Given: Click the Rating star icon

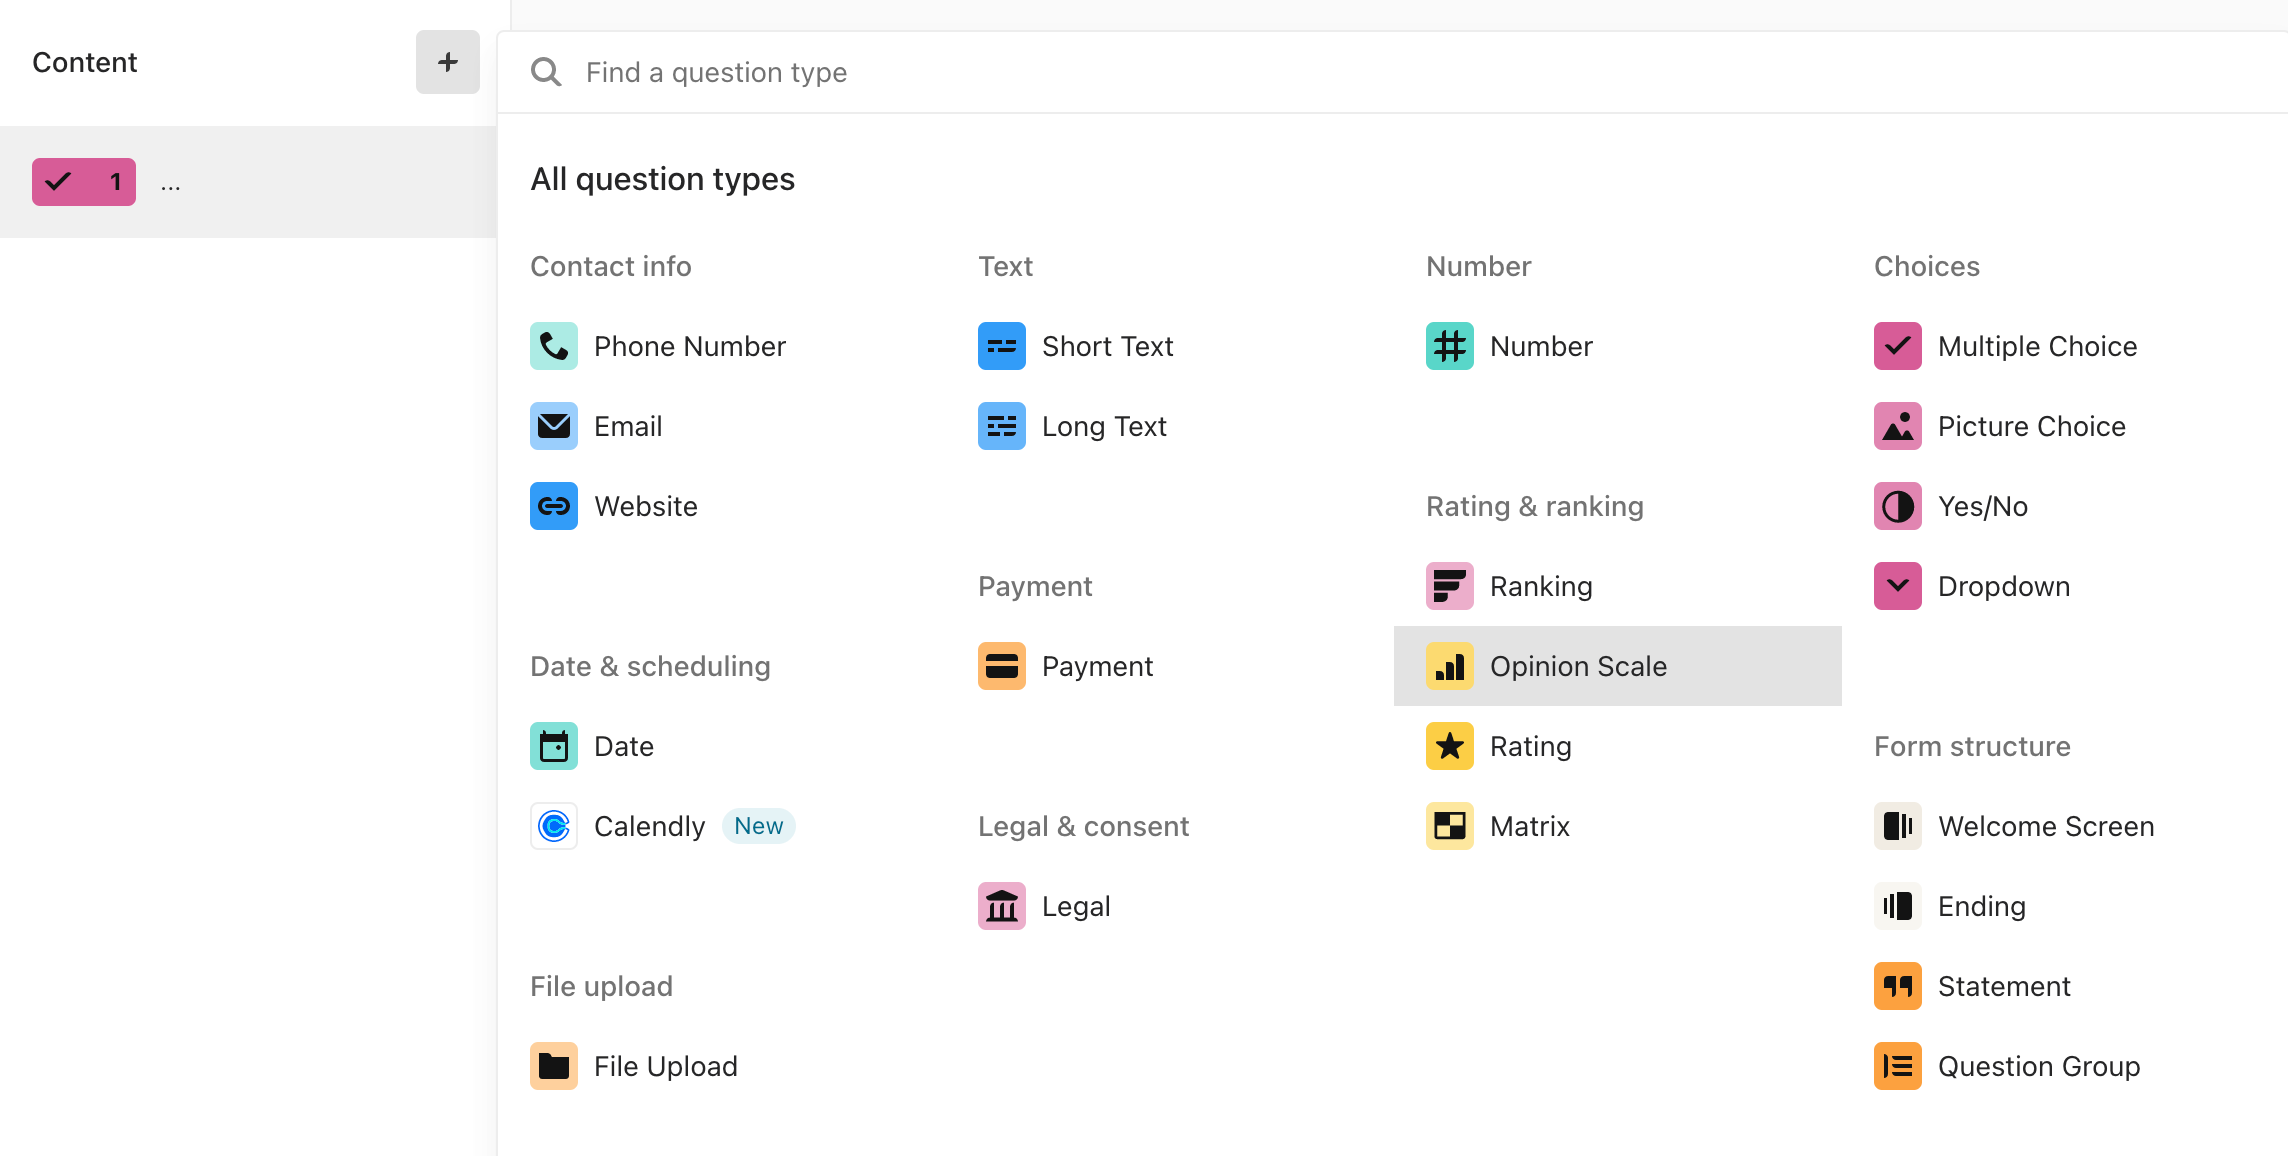Looking at the screenshot, I should pyautogui.click(x=1450, y=746).
